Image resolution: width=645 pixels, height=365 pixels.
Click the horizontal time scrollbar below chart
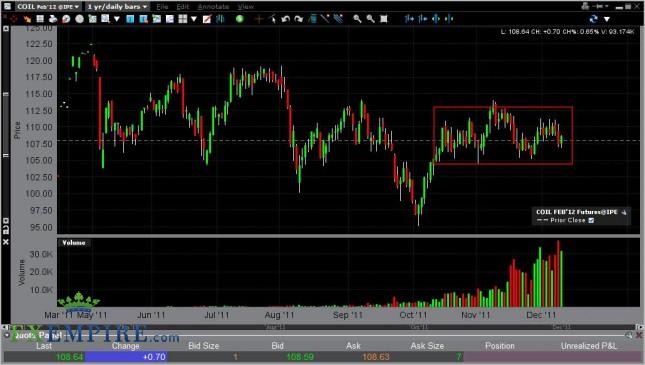pos(323,327)
